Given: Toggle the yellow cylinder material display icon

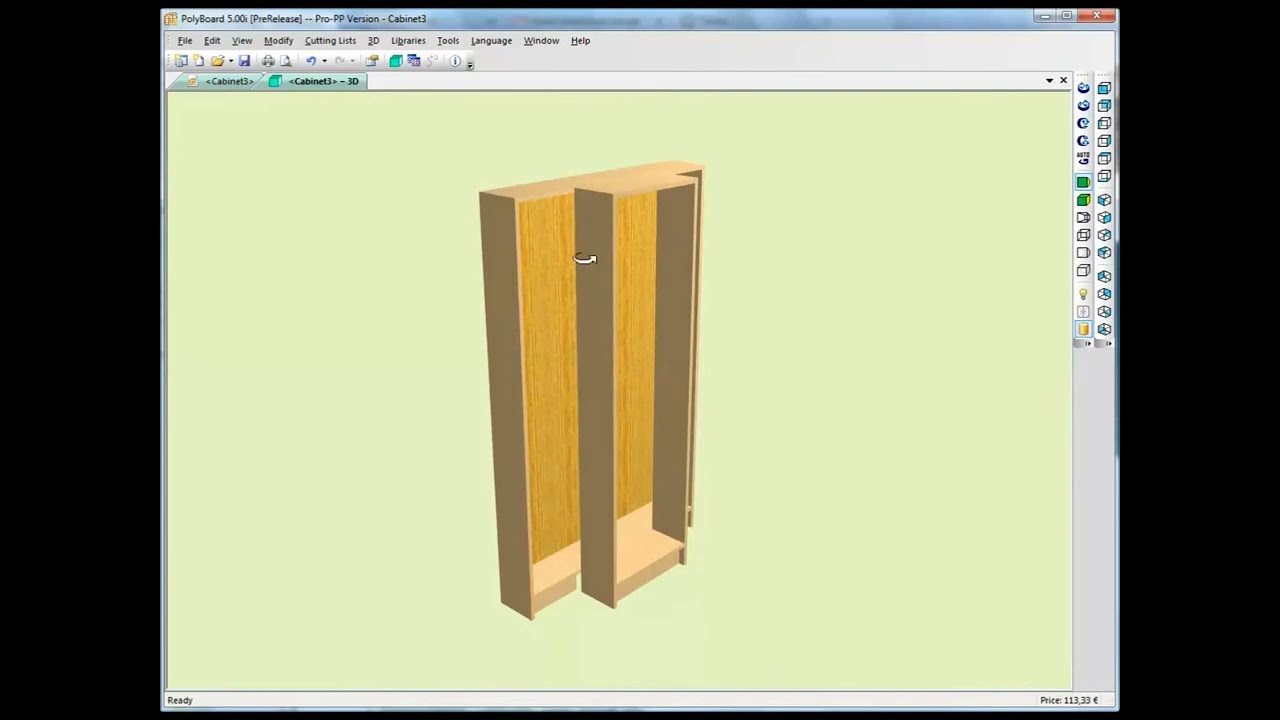Looking at the screenshot, I should 1083,328.
